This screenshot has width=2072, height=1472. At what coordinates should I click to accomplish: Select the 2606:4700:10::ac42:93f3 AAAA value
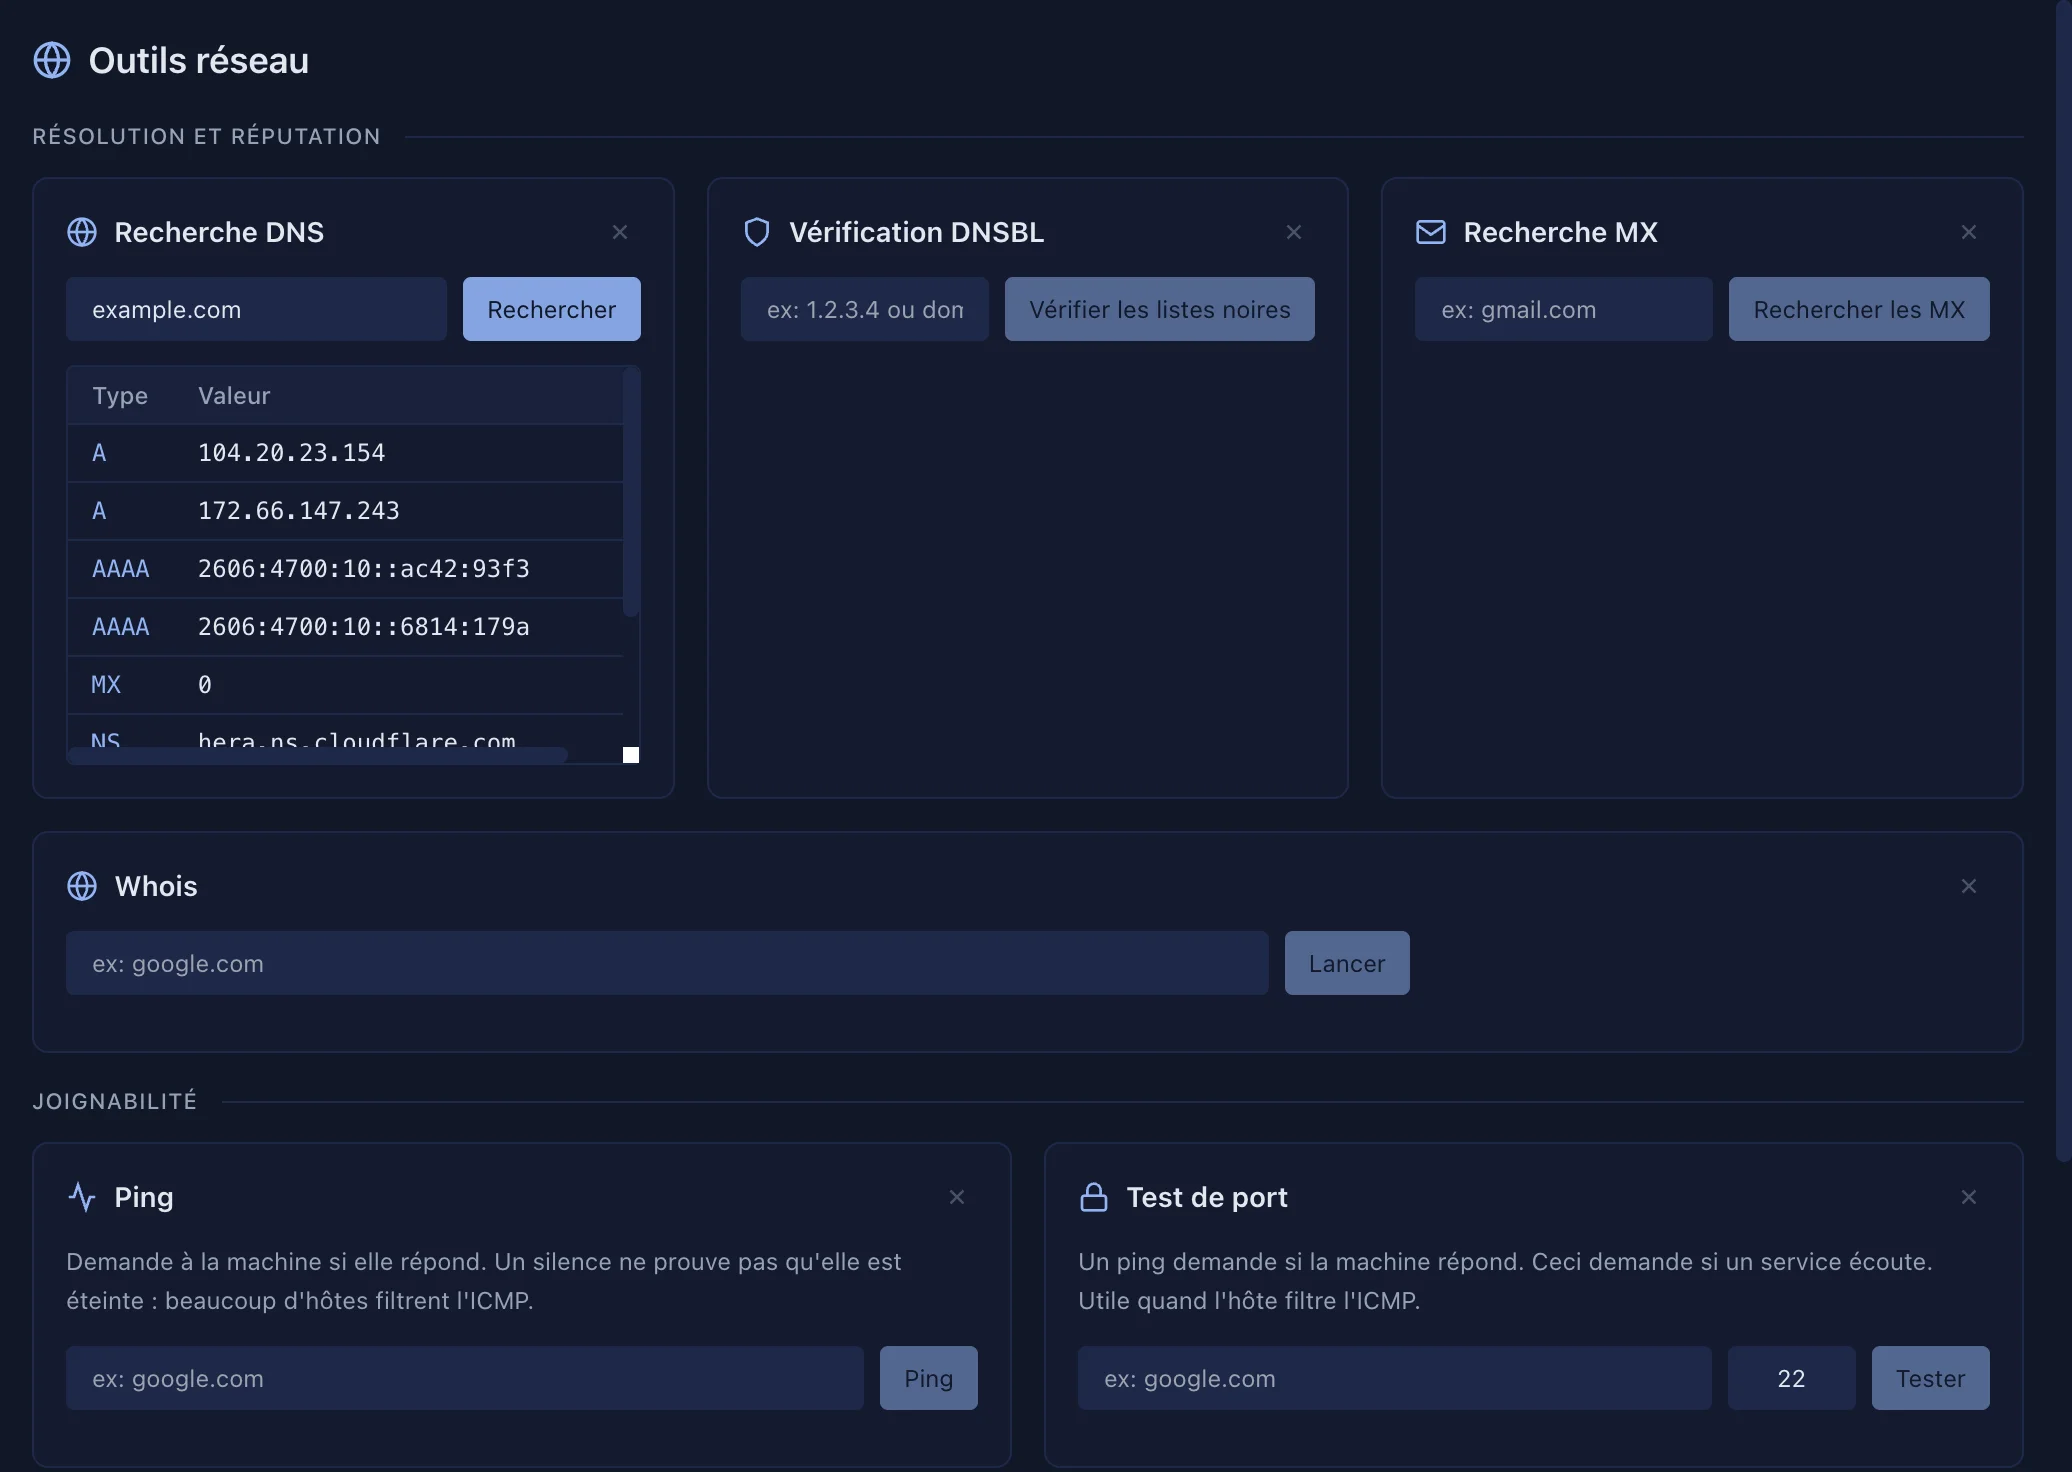[364, 569]
